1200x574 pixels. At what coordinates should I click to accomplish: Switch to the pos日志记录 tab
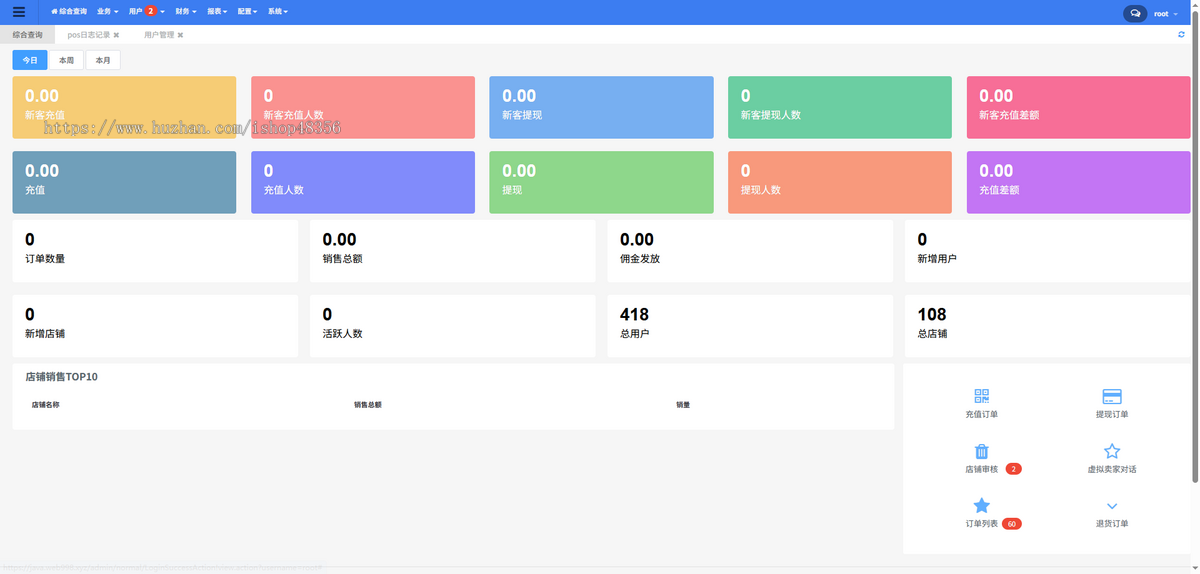click(89, 35)
